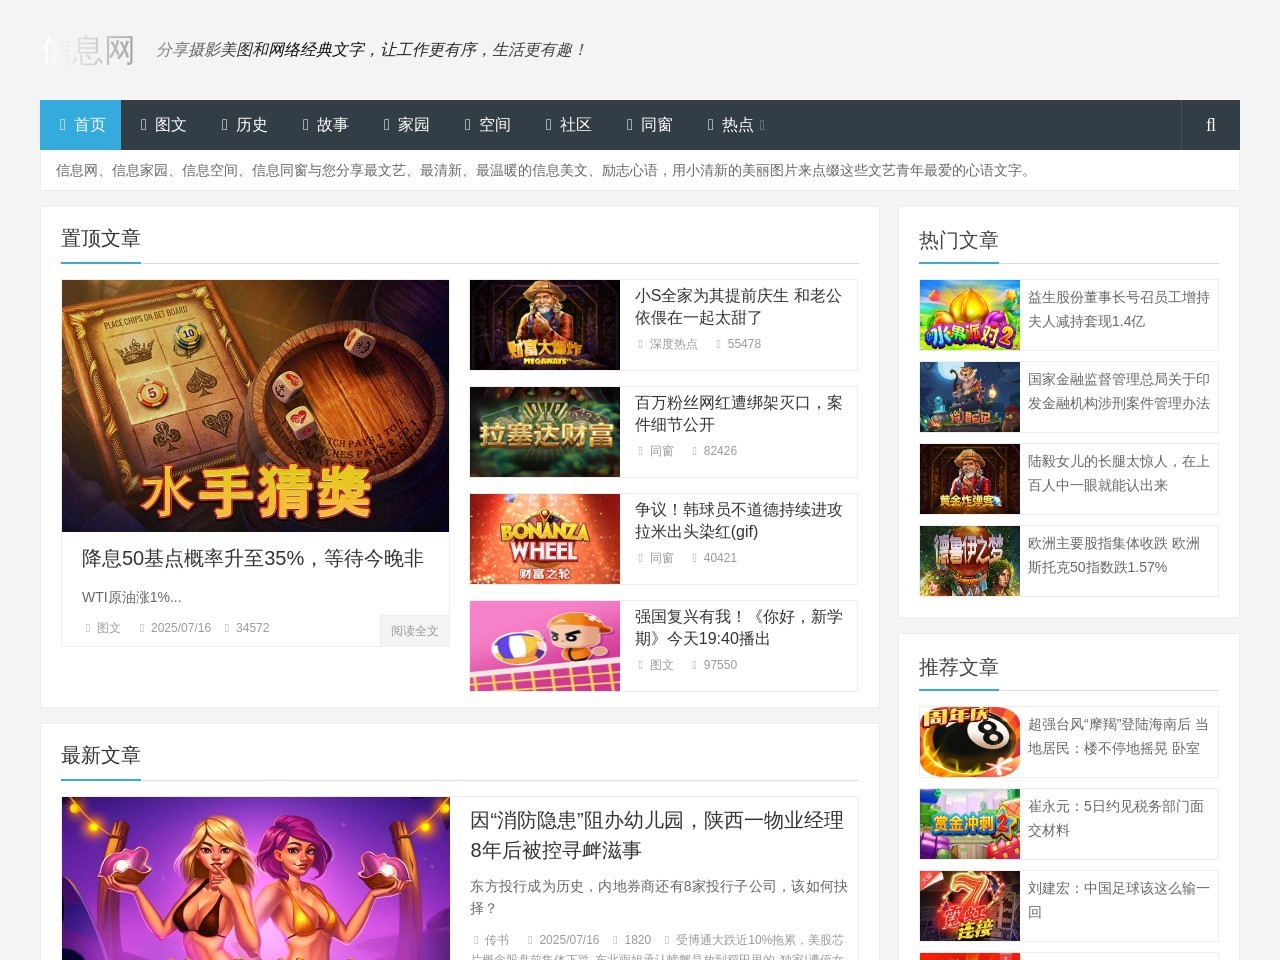Switch to the 历史 section

(x=246, y=125)
